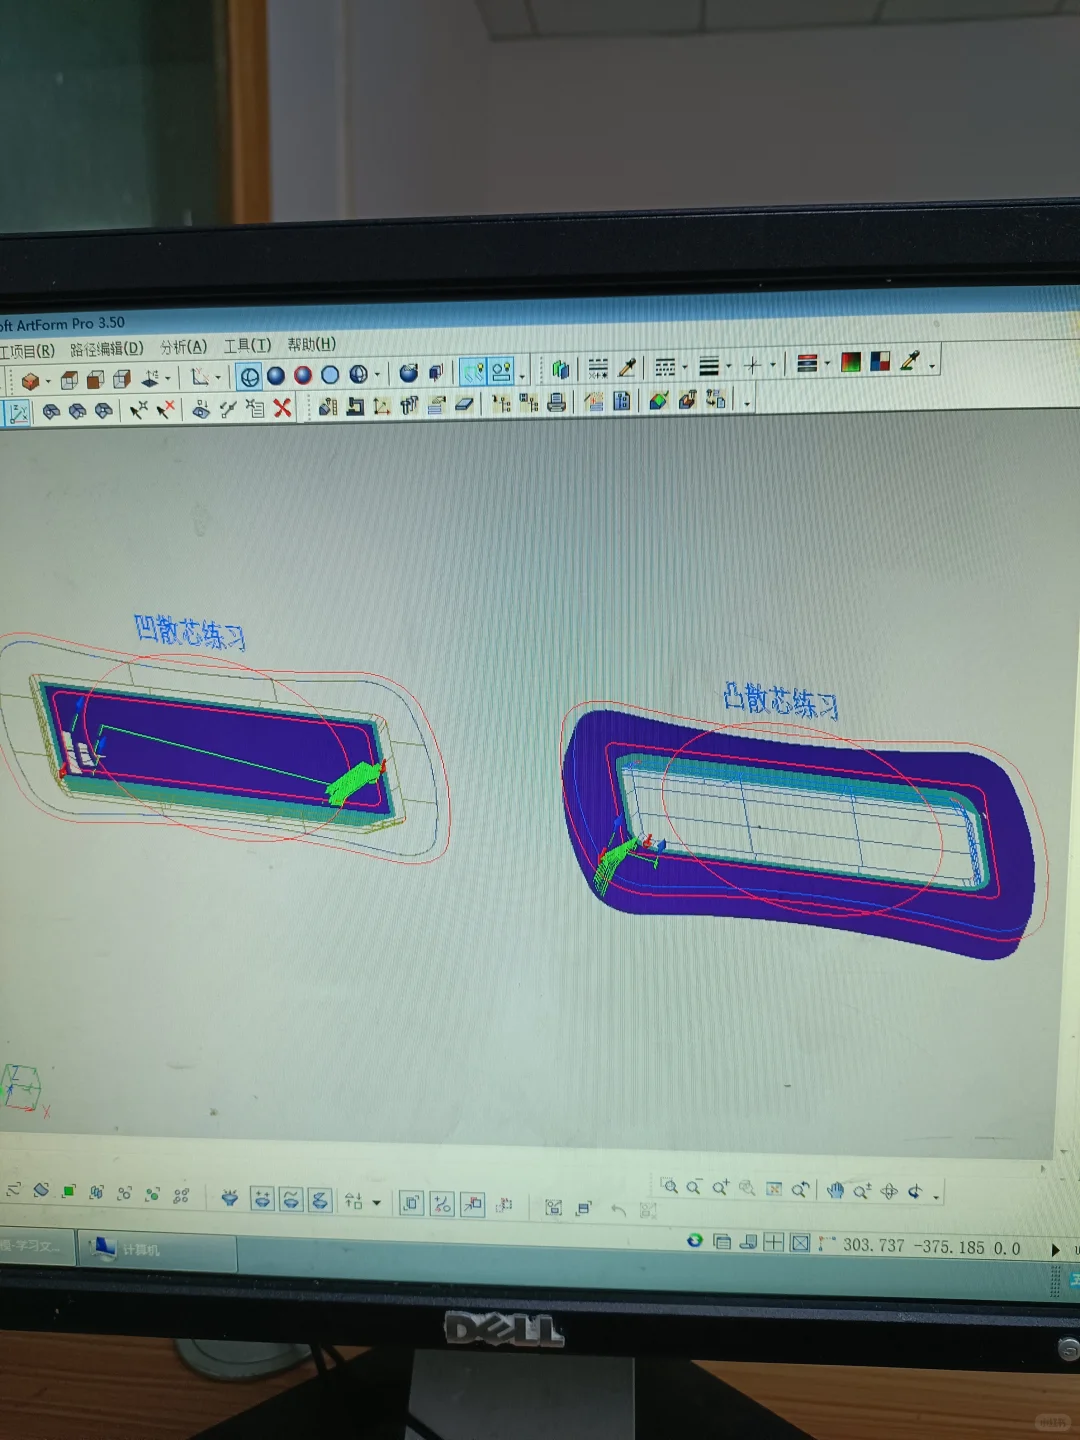Viewport: 1080px width, 1440px height.
Task: Select the brown shaded cube view icon
Action: tap(95, 379)
